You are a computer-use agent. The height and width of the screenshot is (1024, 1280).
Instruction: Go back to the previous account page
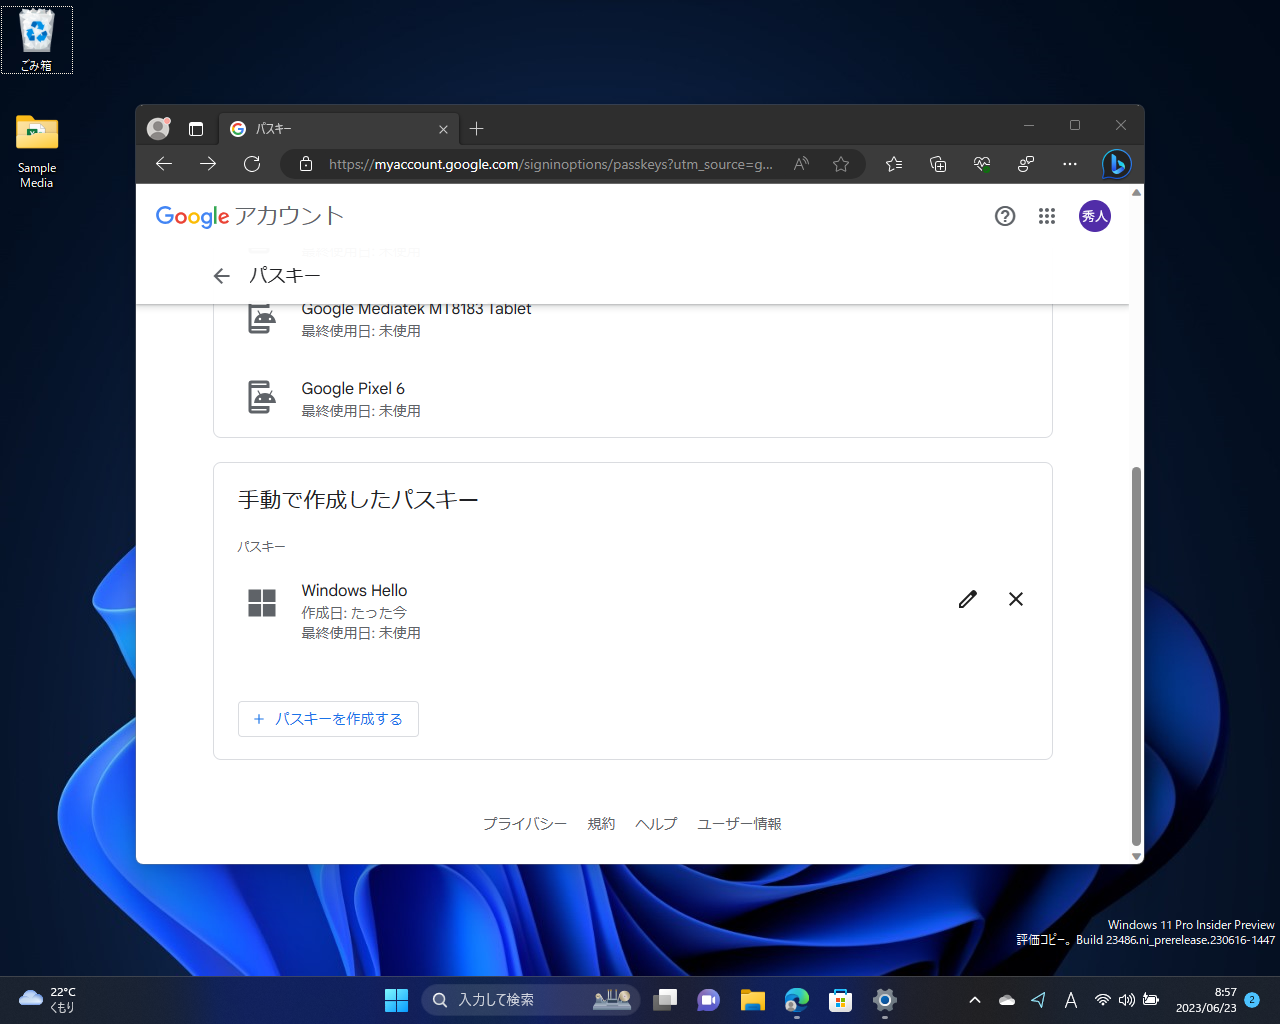[220, 275]
